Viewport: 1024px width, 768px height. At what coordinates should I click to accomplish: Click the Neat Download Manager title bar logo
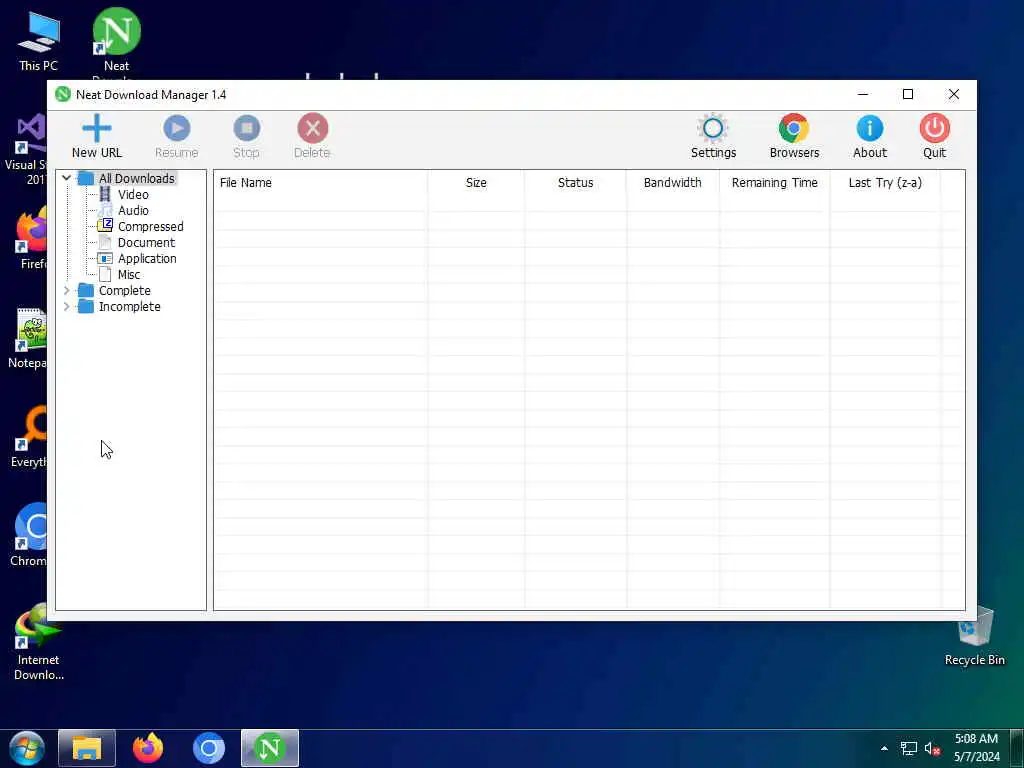pyautogui.click(x=63, y=95)
